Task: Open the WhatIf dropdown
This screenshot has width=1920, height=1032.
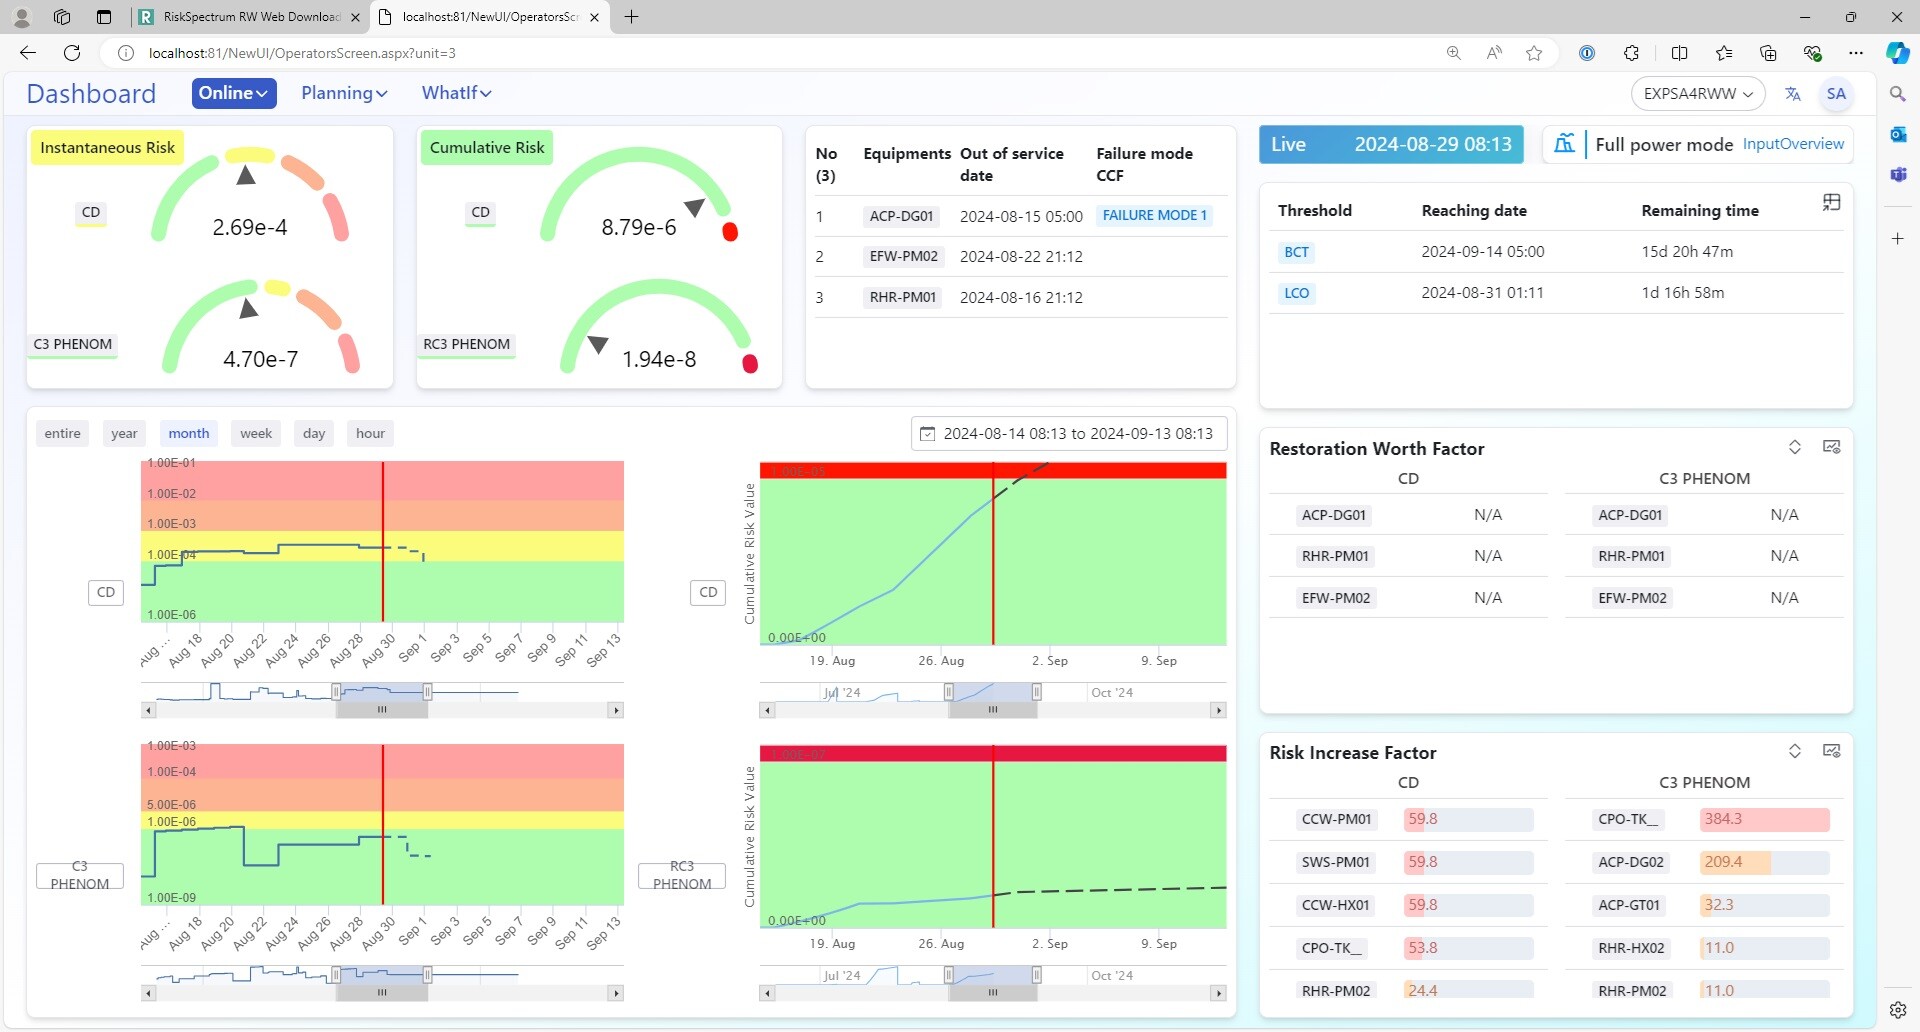Action: pos(456,93)
